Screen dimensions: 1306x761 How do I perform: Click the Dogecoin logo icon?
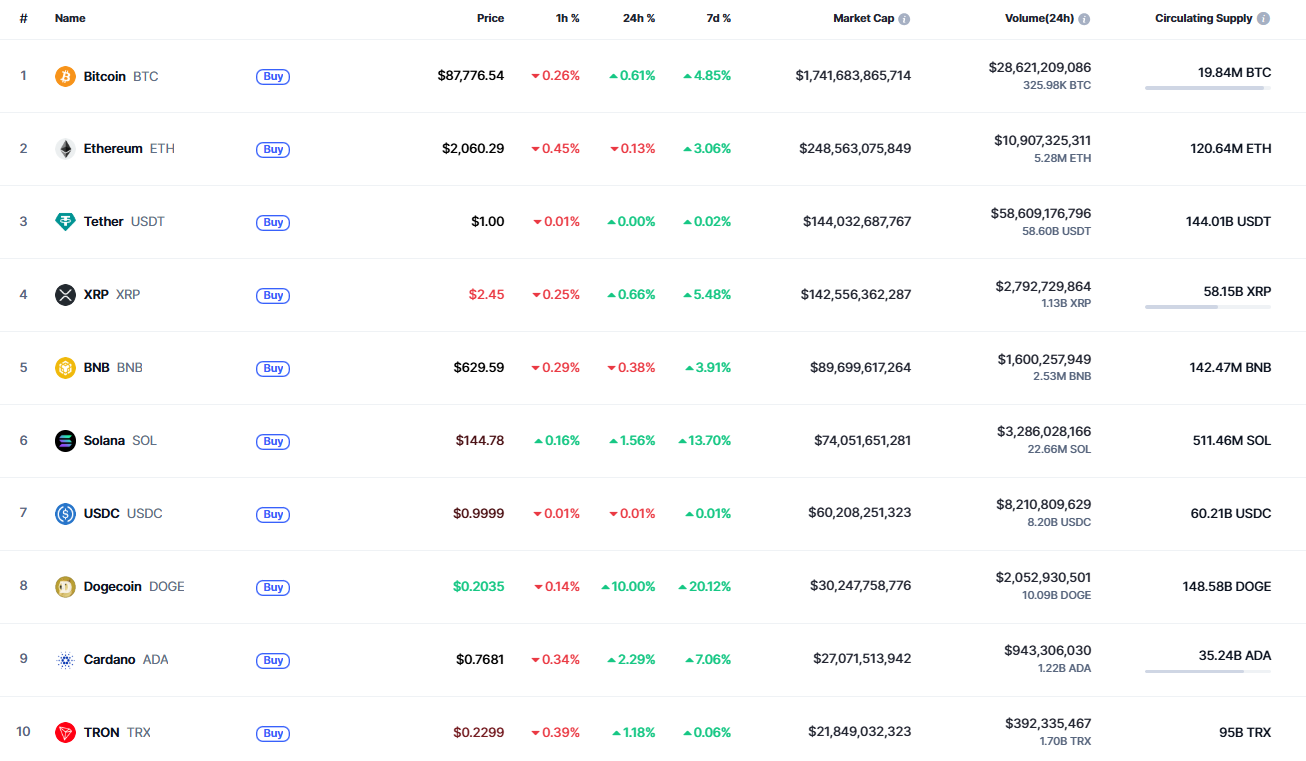click(65, 587)
